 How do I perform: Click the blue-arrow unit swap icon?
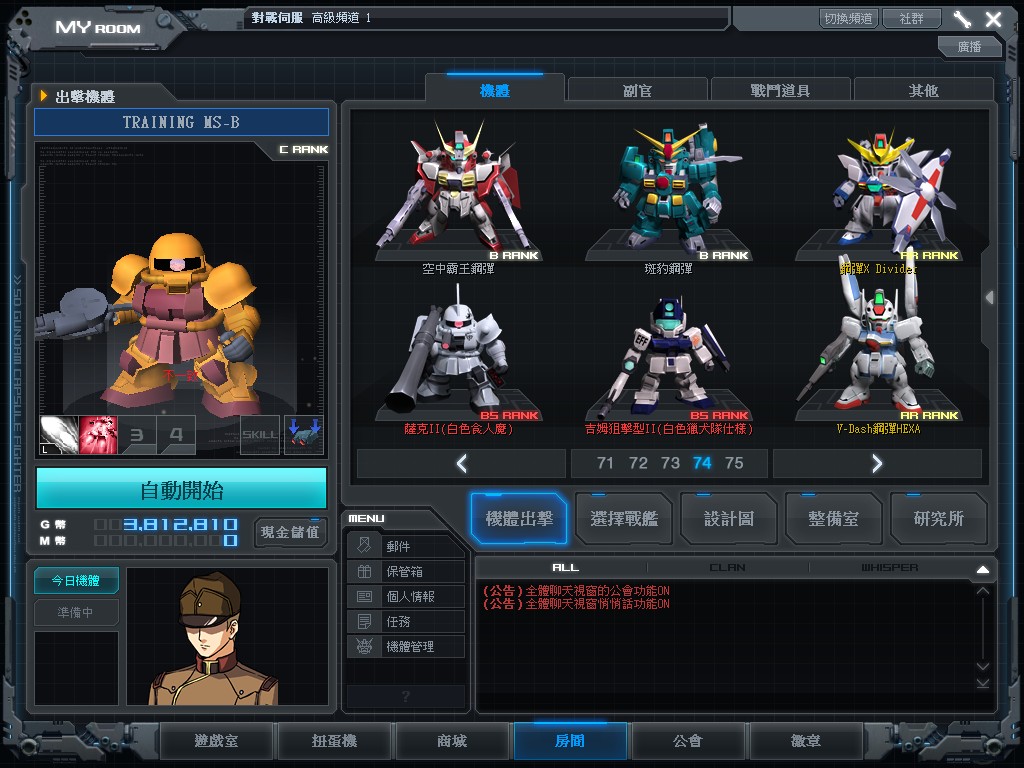(304, 435)
